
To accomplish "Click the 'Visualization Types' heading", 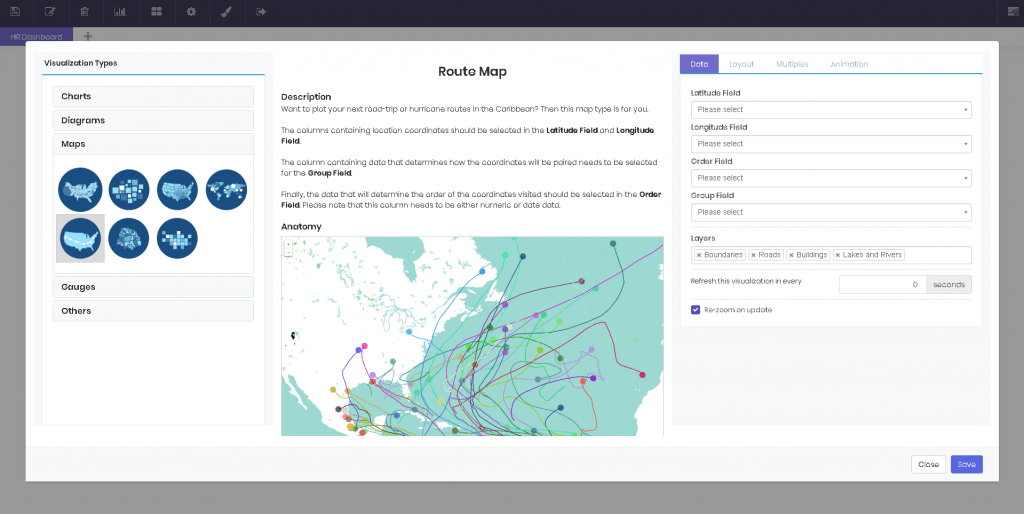I will tap(81, 63).
